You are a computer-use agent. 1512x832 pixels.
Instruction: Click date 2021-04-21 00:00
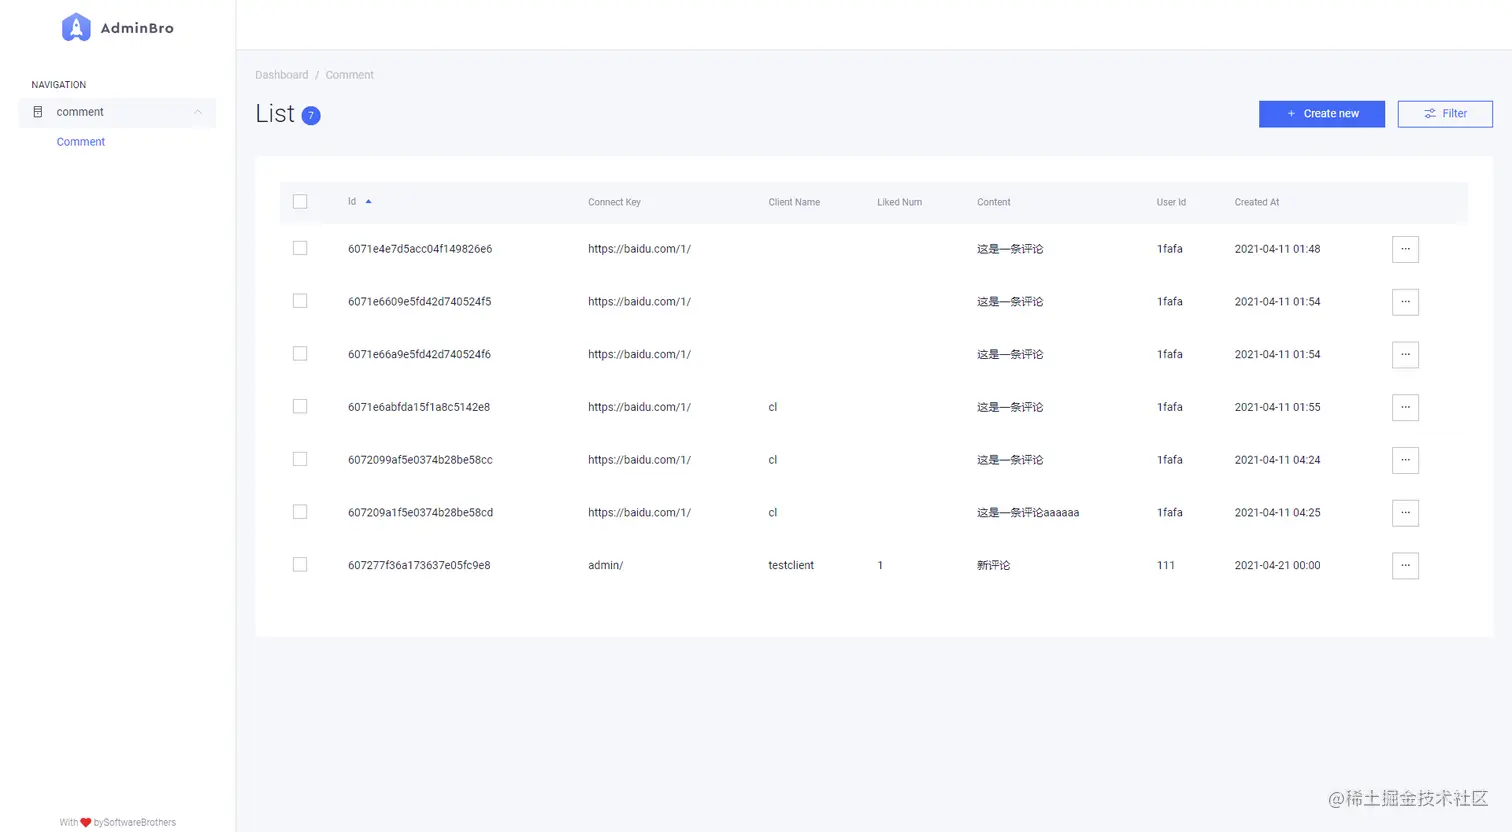pyautogui.click(x=1277, y=566)
